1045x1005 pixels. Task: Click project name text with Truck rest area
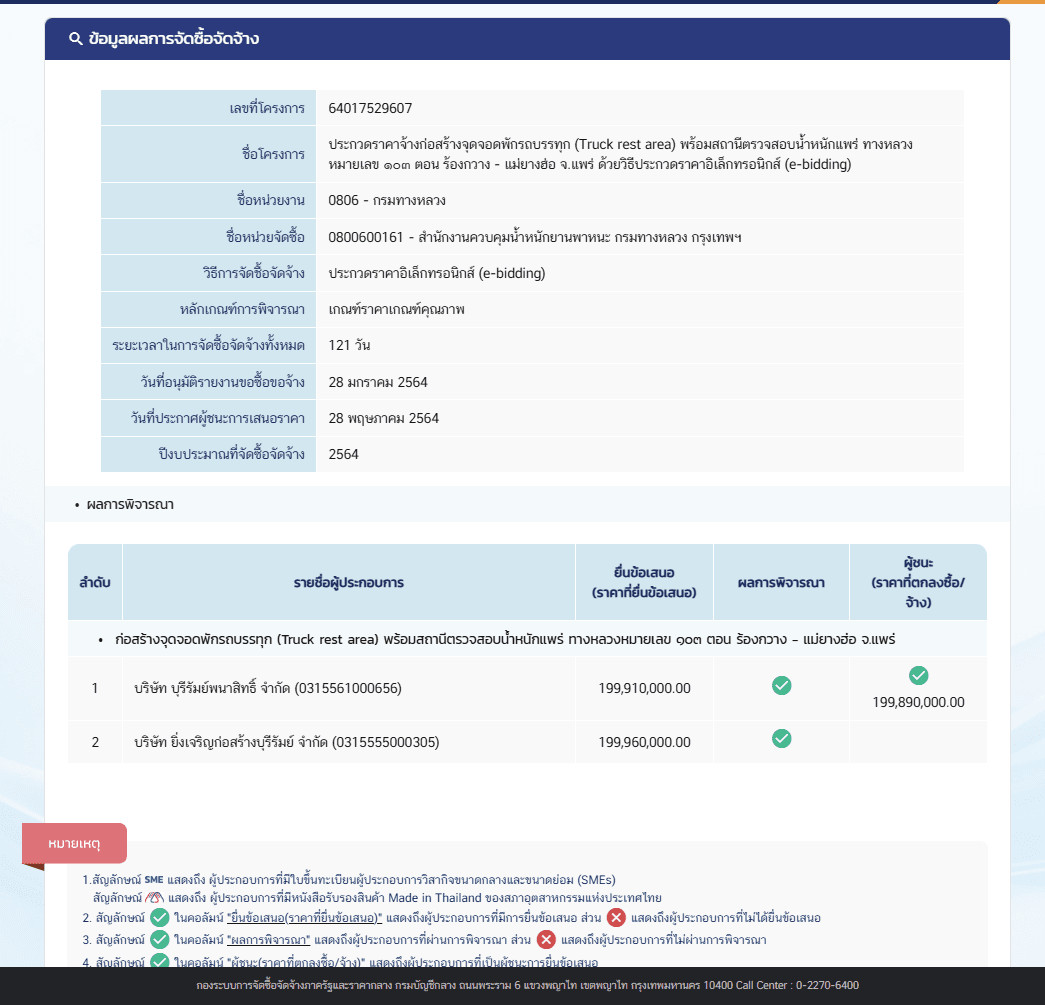click(x=620, y=154)
